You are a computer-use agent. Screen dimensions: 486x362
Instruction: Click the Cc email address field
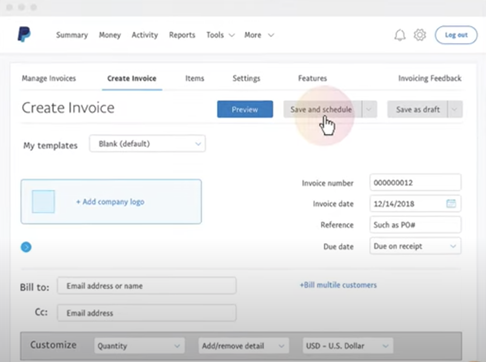click(x=147, y=313)
